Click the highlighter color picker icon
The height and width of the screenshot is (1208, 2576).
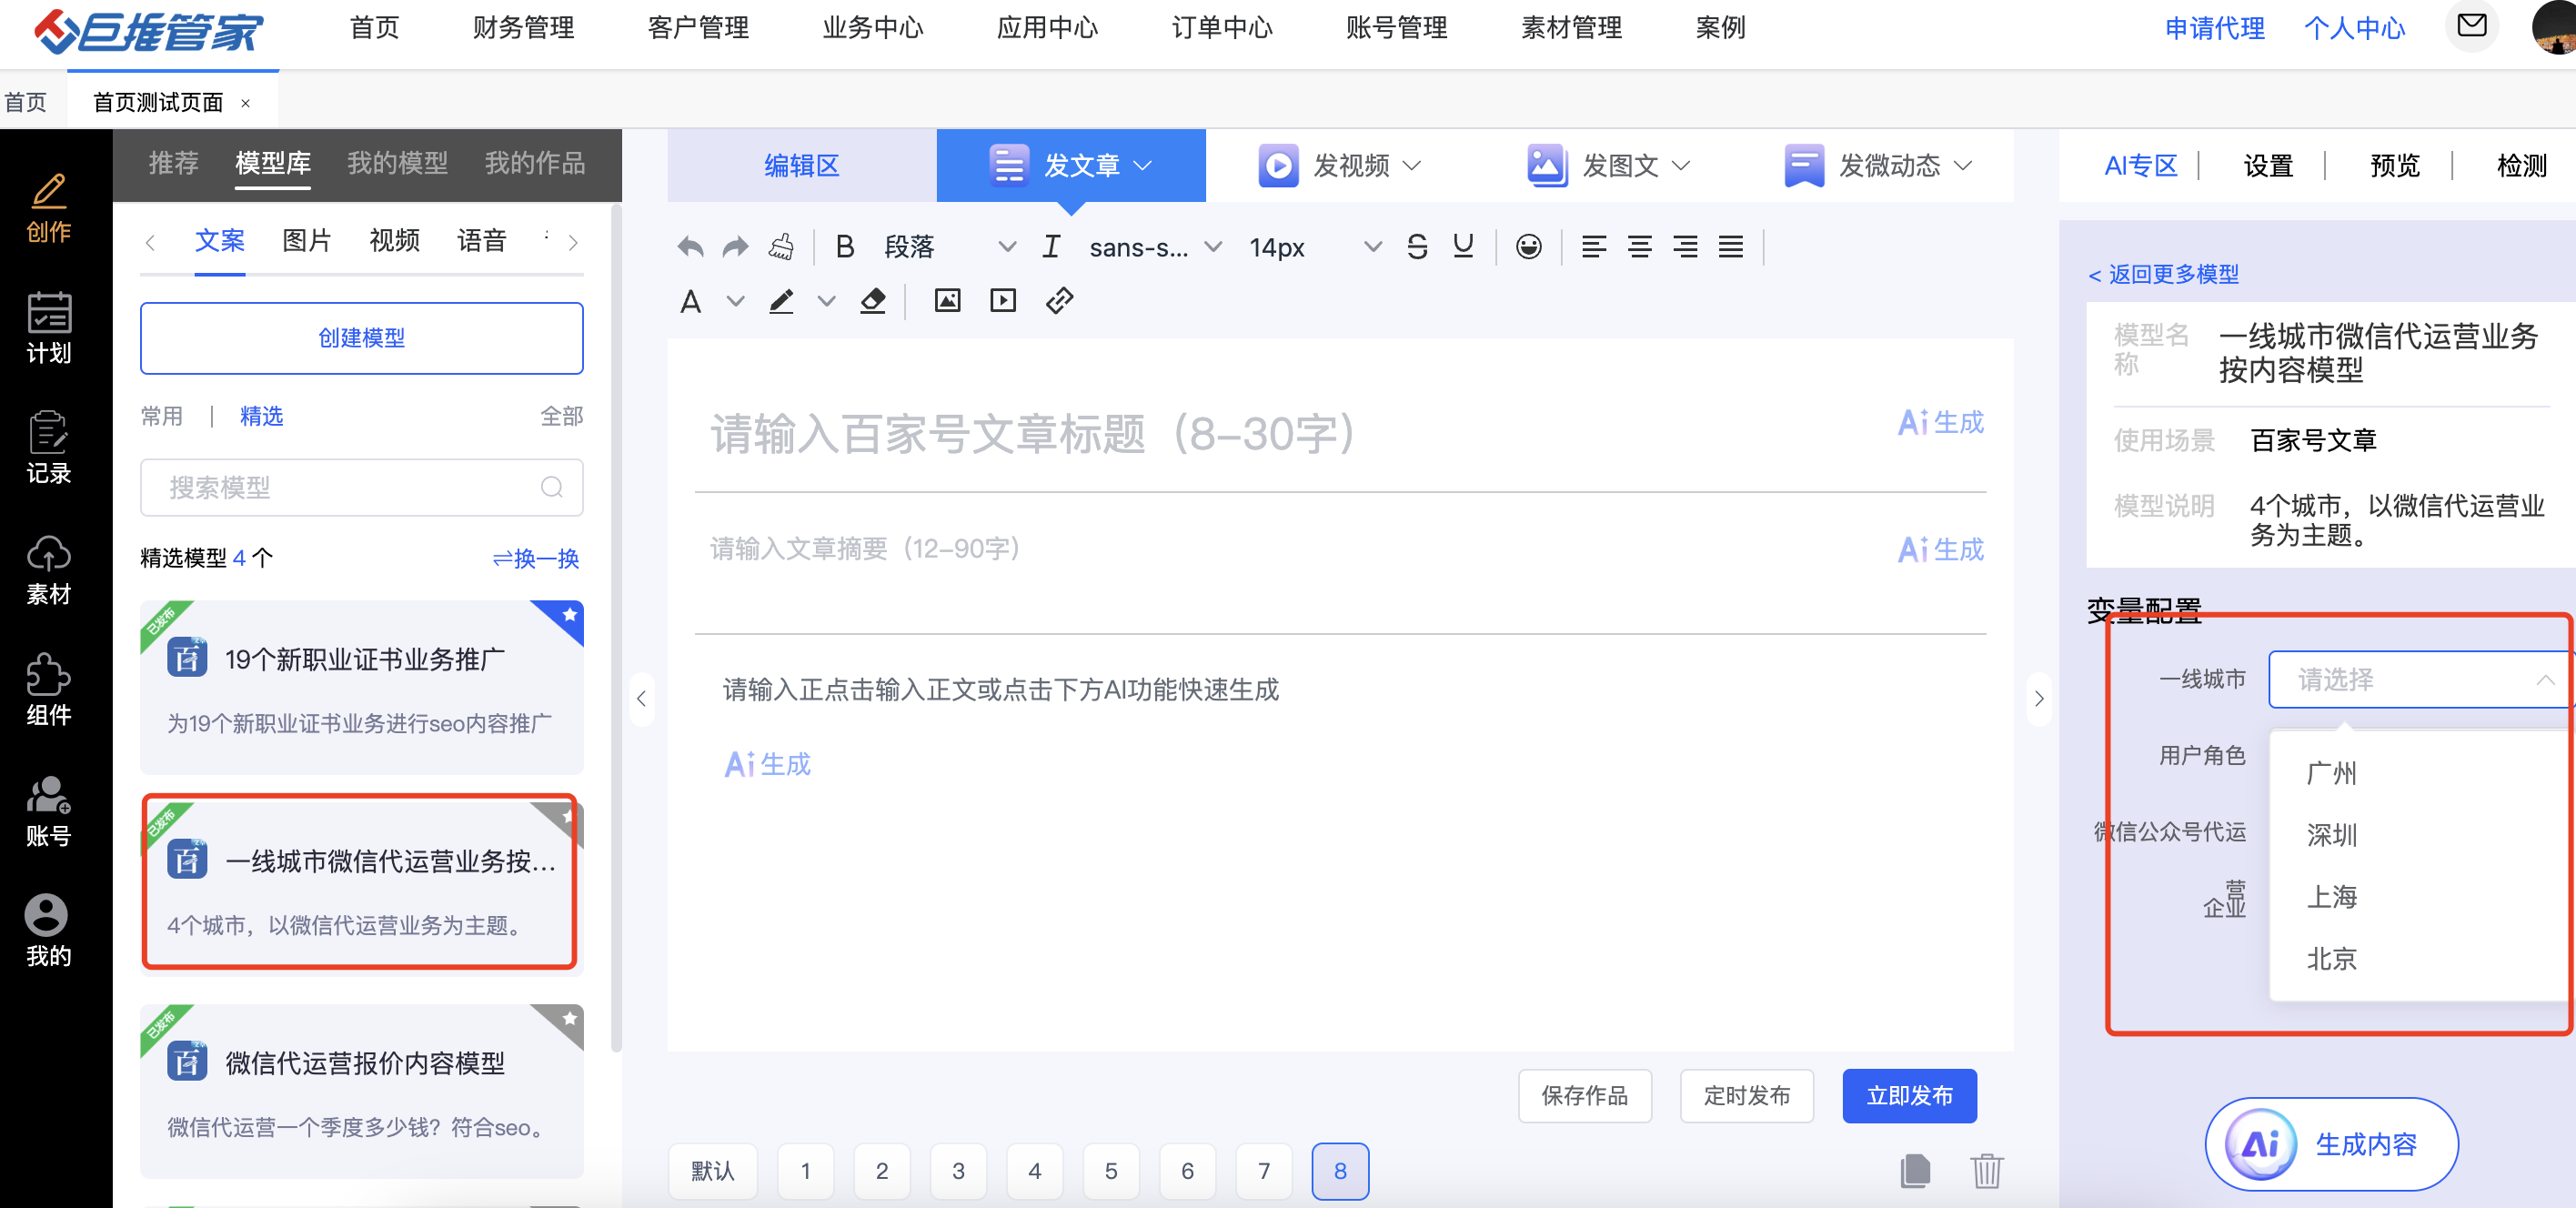coord(781,301)
